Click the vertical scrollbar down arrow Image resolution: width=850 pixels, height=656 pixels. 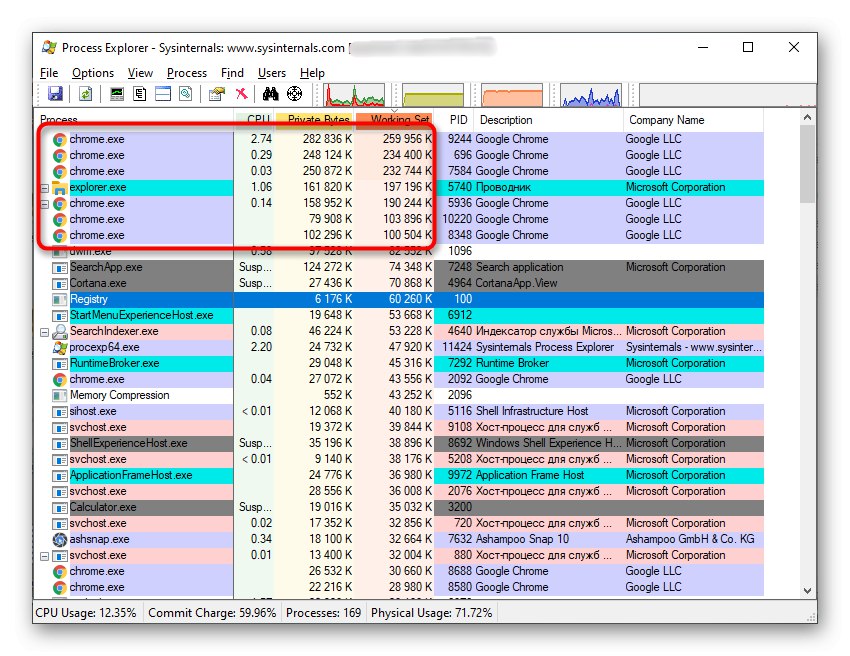pos(807,591)
